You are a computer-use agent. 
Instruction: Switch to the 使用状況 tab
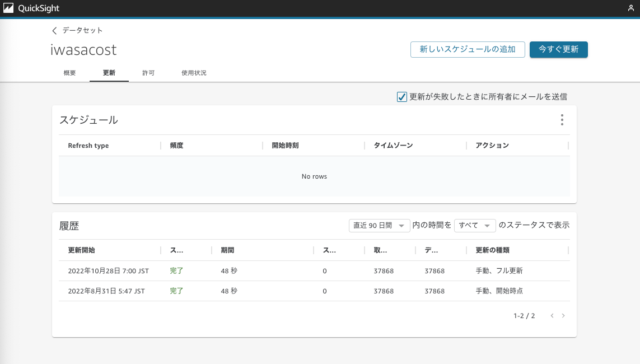[194, 73]
